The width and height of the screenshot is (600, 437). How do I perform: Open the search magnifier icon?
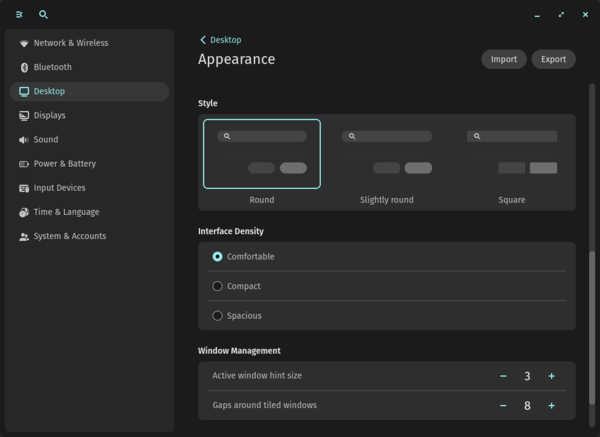(43, 15)
